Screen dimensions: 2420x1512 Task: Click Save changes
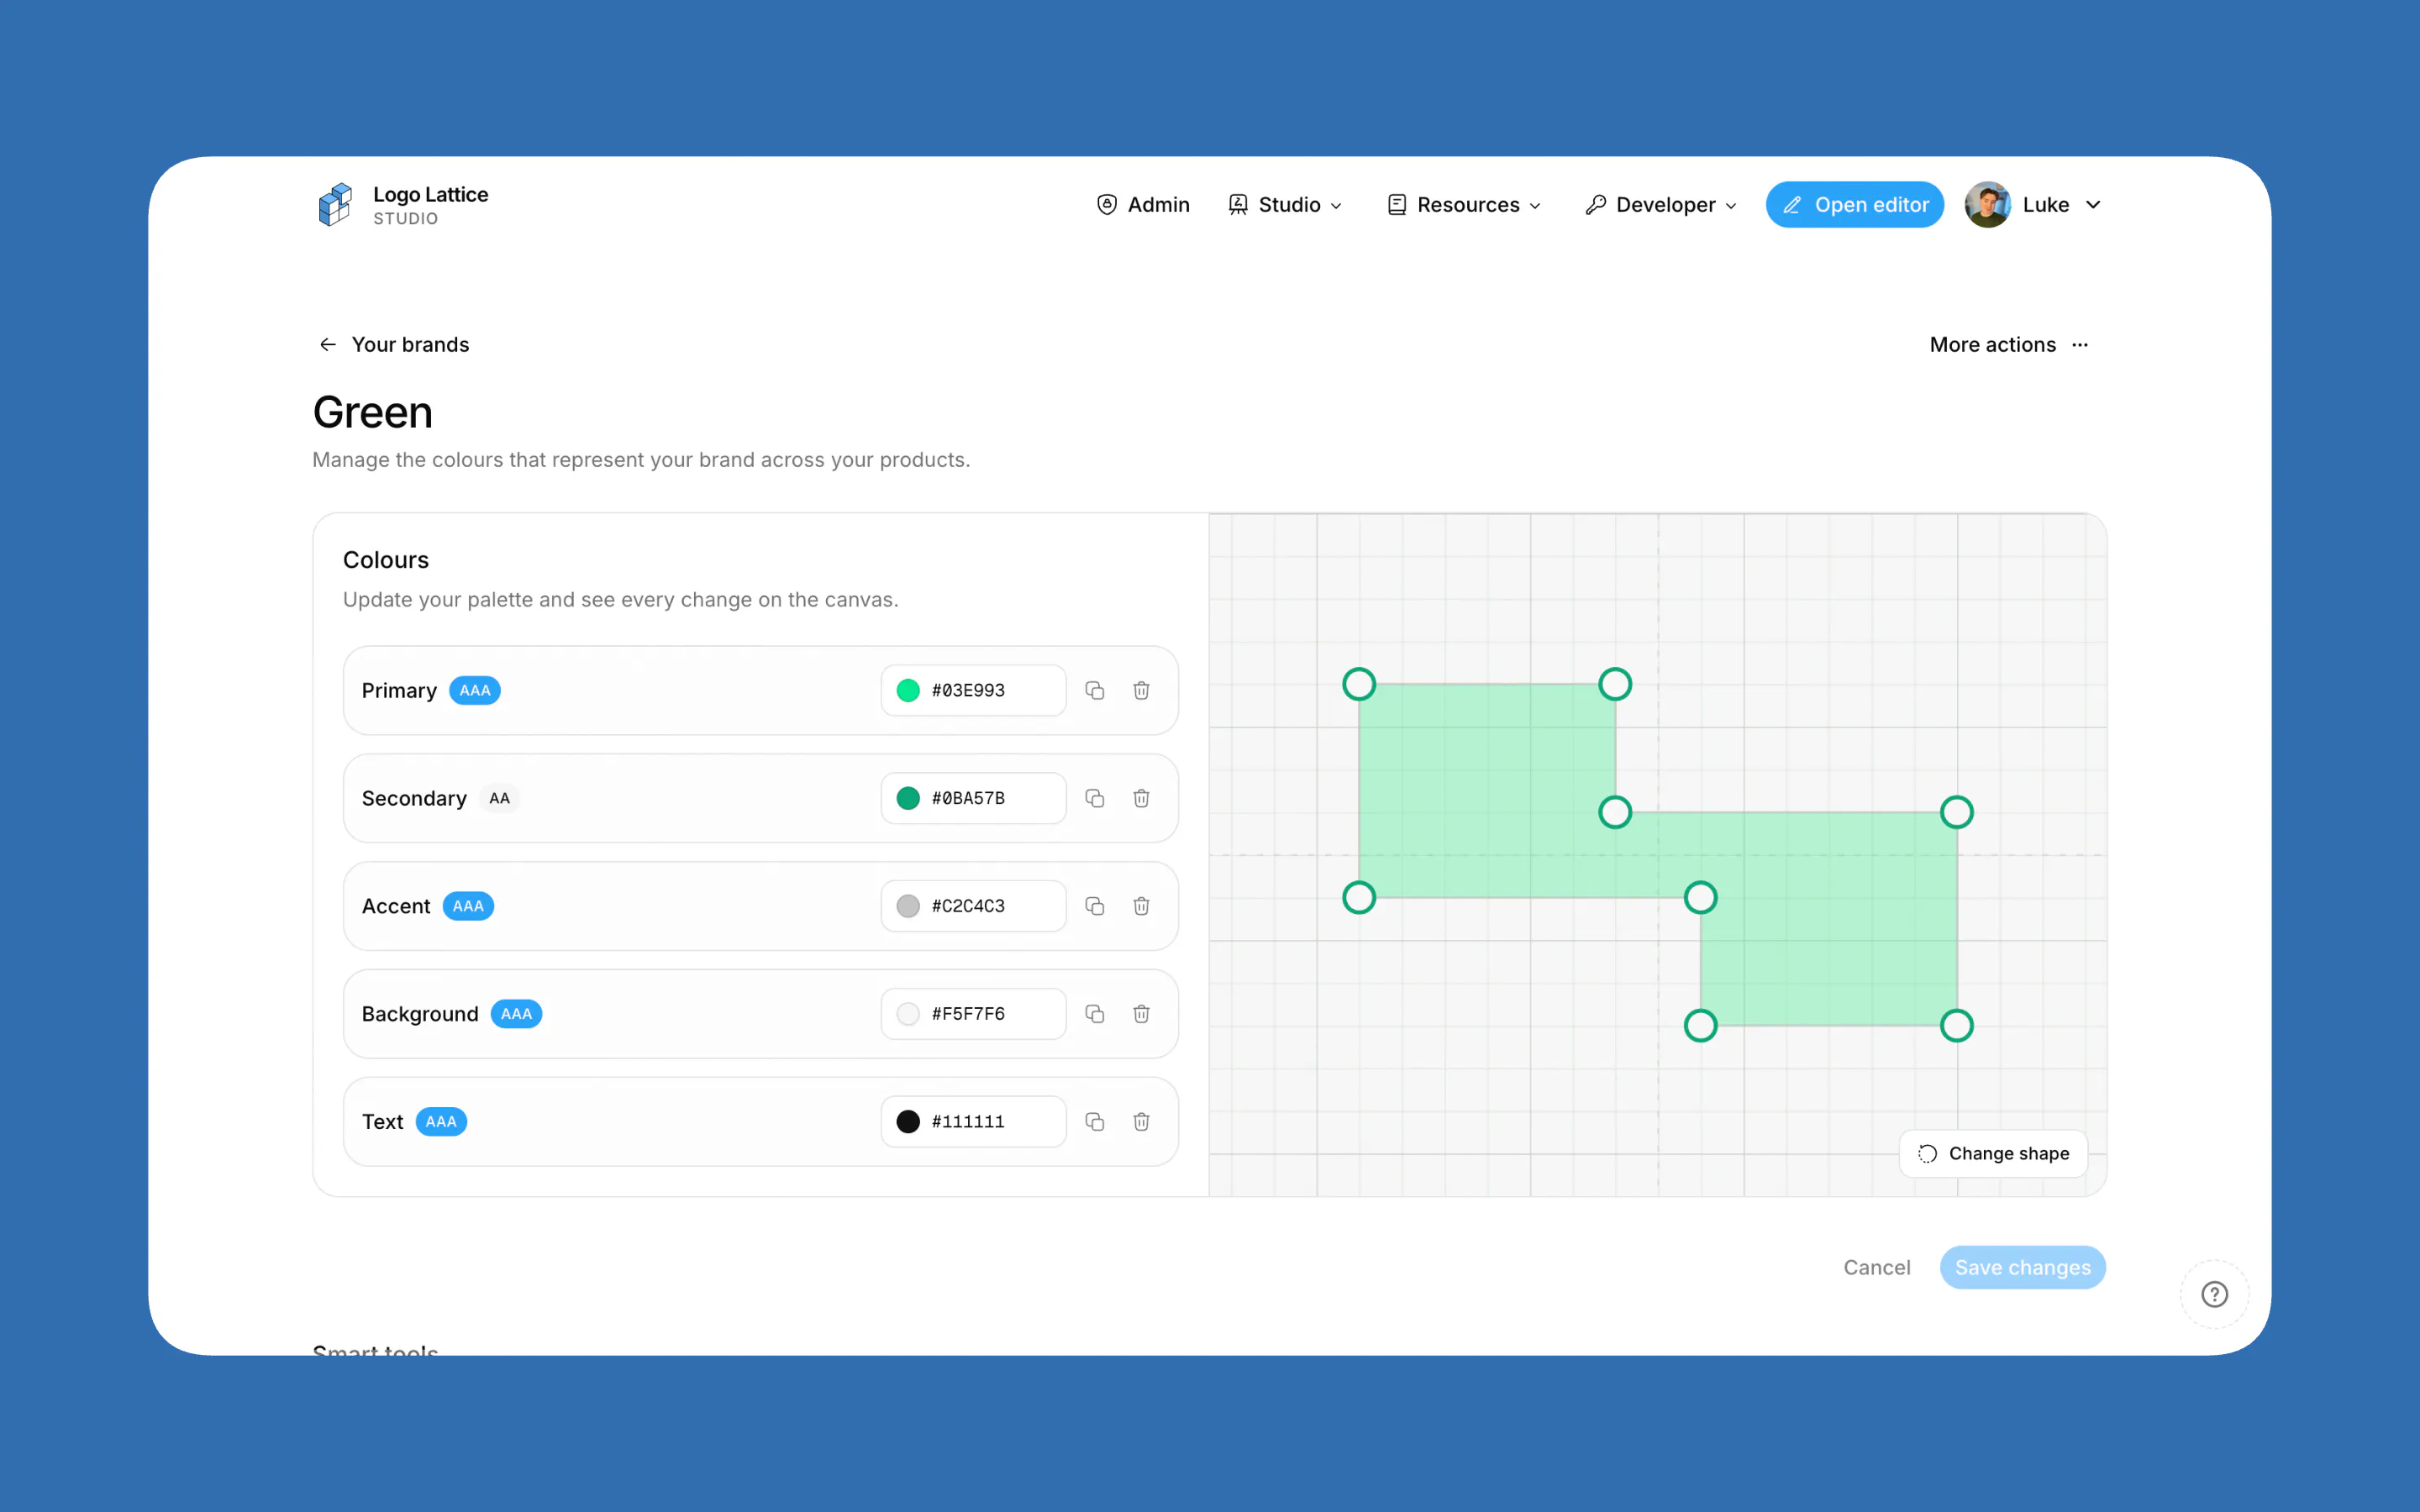pyautogui.click(x=2022, y=1268)
